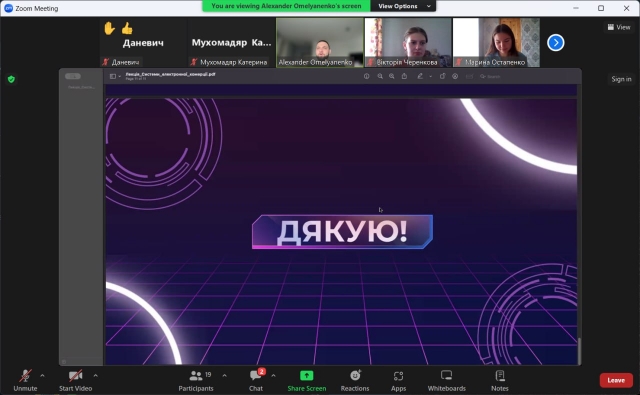640x395 pixels.
Task: Open the View Options dropdown
Action: point(403,6)
